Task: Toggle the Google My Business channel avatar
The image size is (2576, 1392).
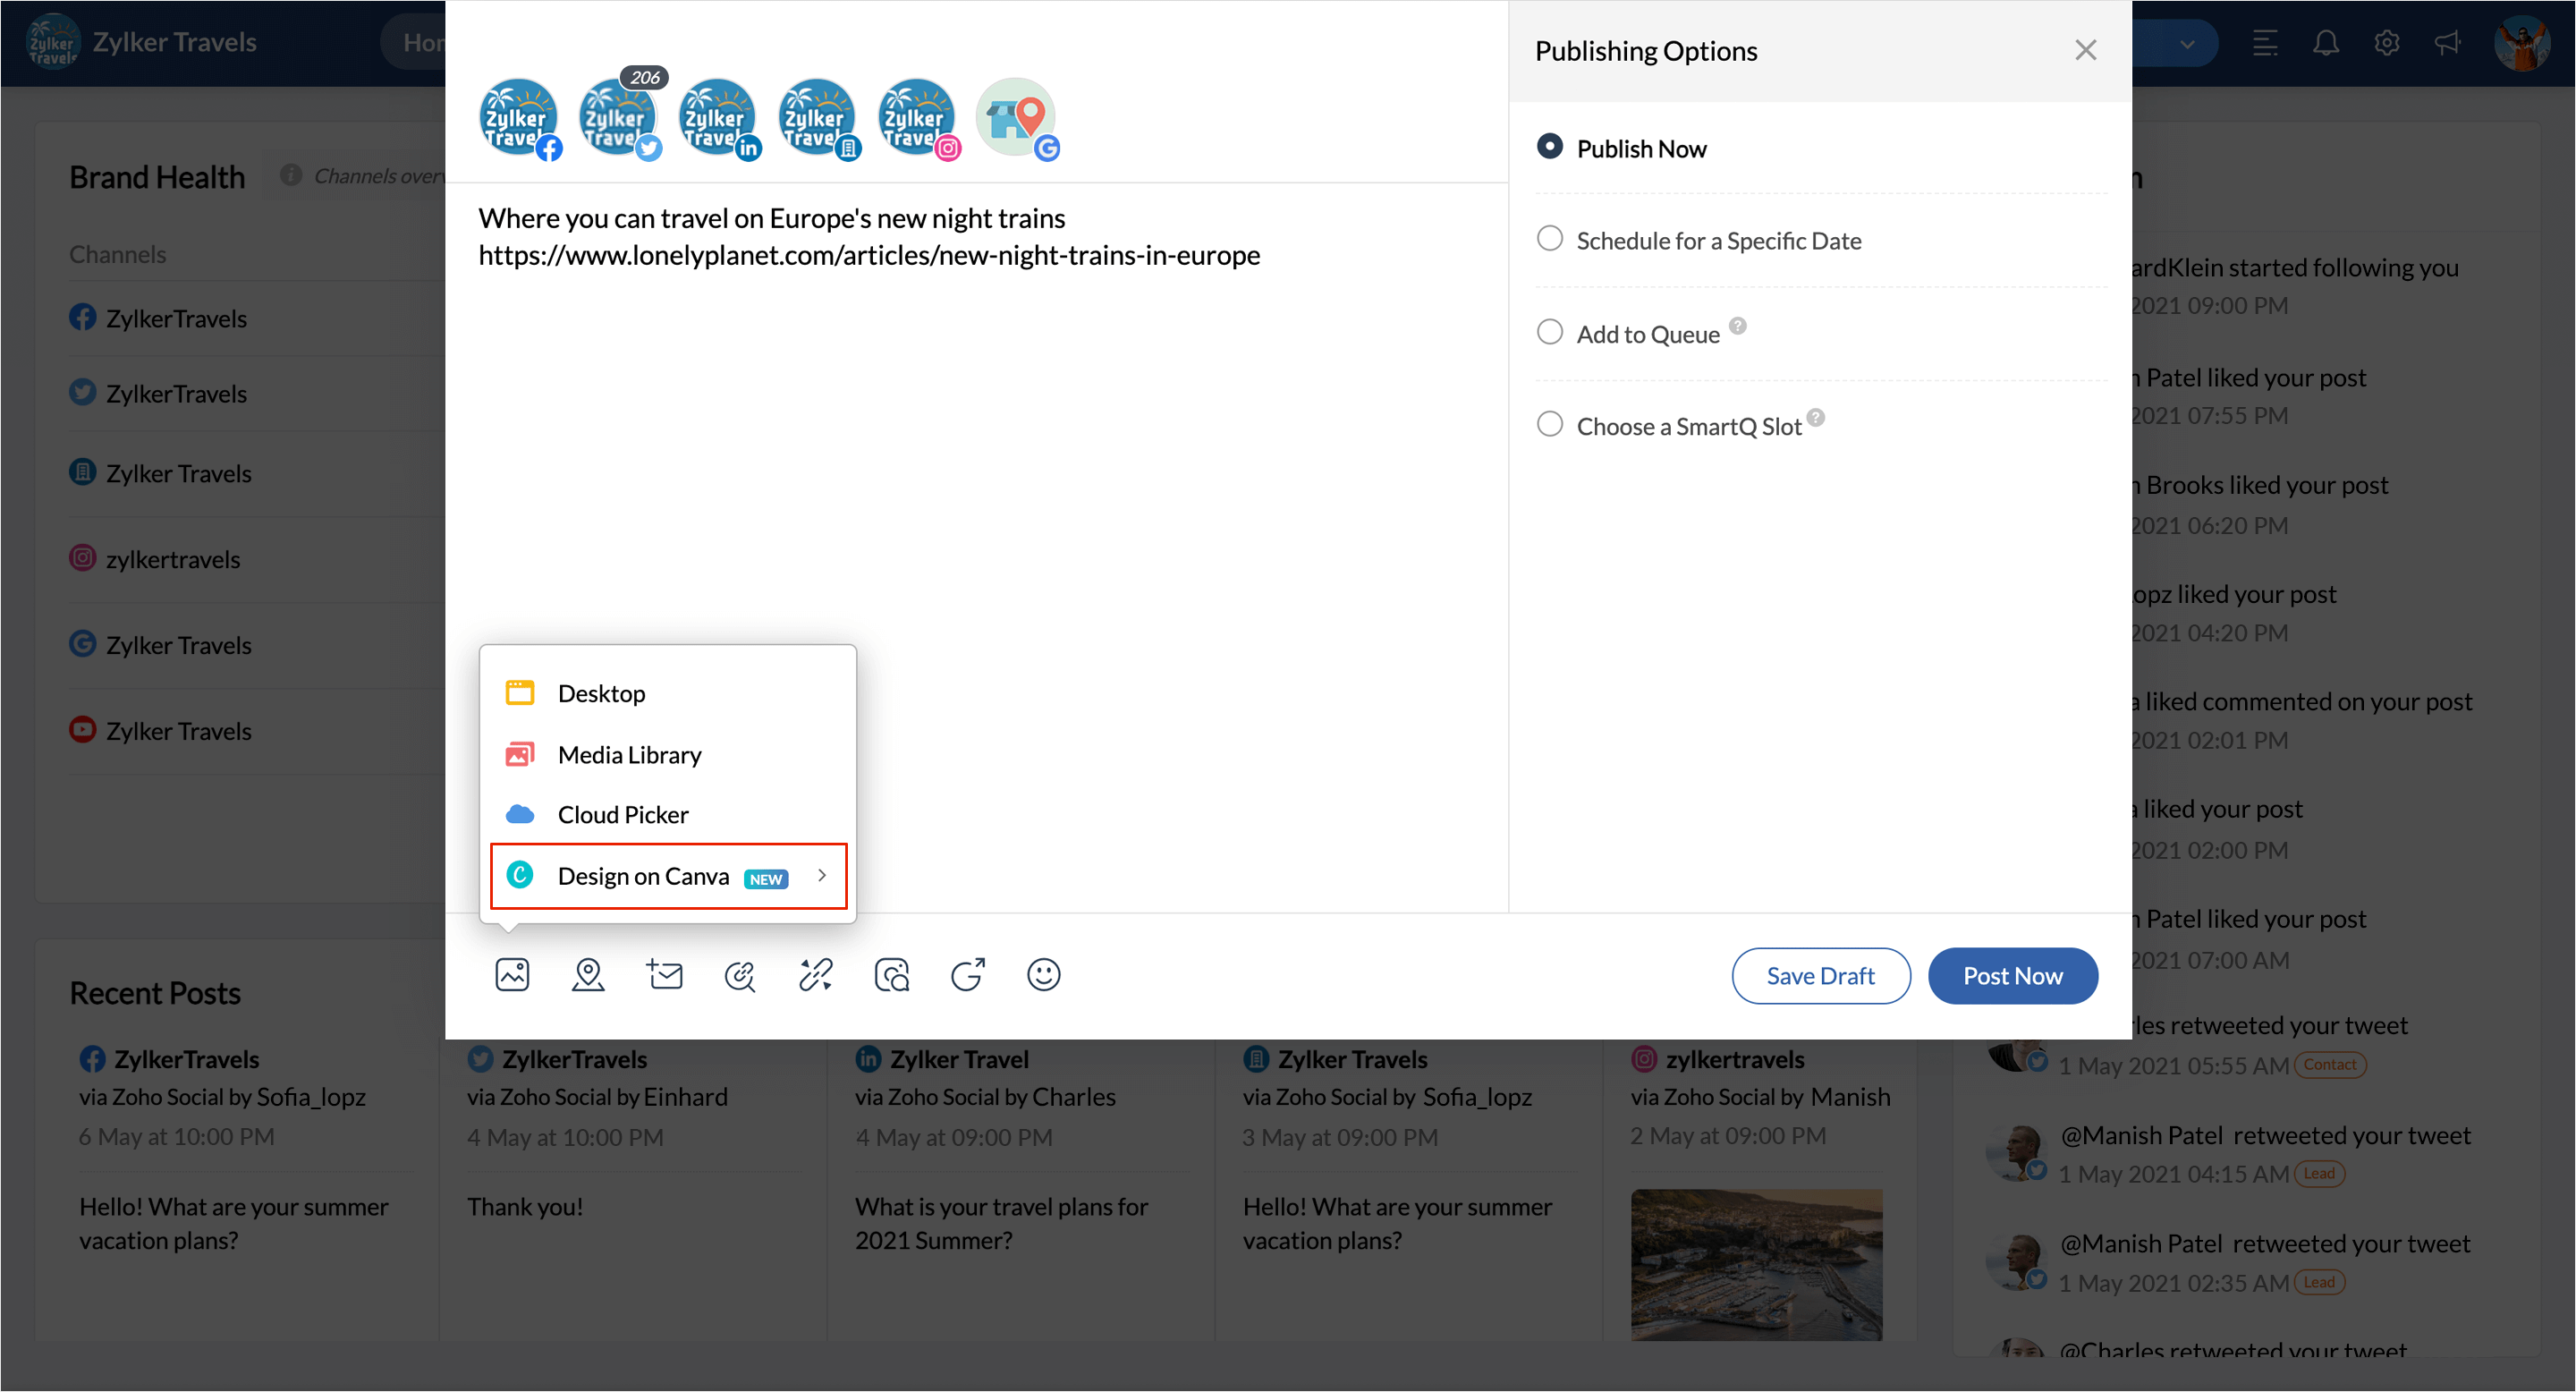Action: [1017, 118]
